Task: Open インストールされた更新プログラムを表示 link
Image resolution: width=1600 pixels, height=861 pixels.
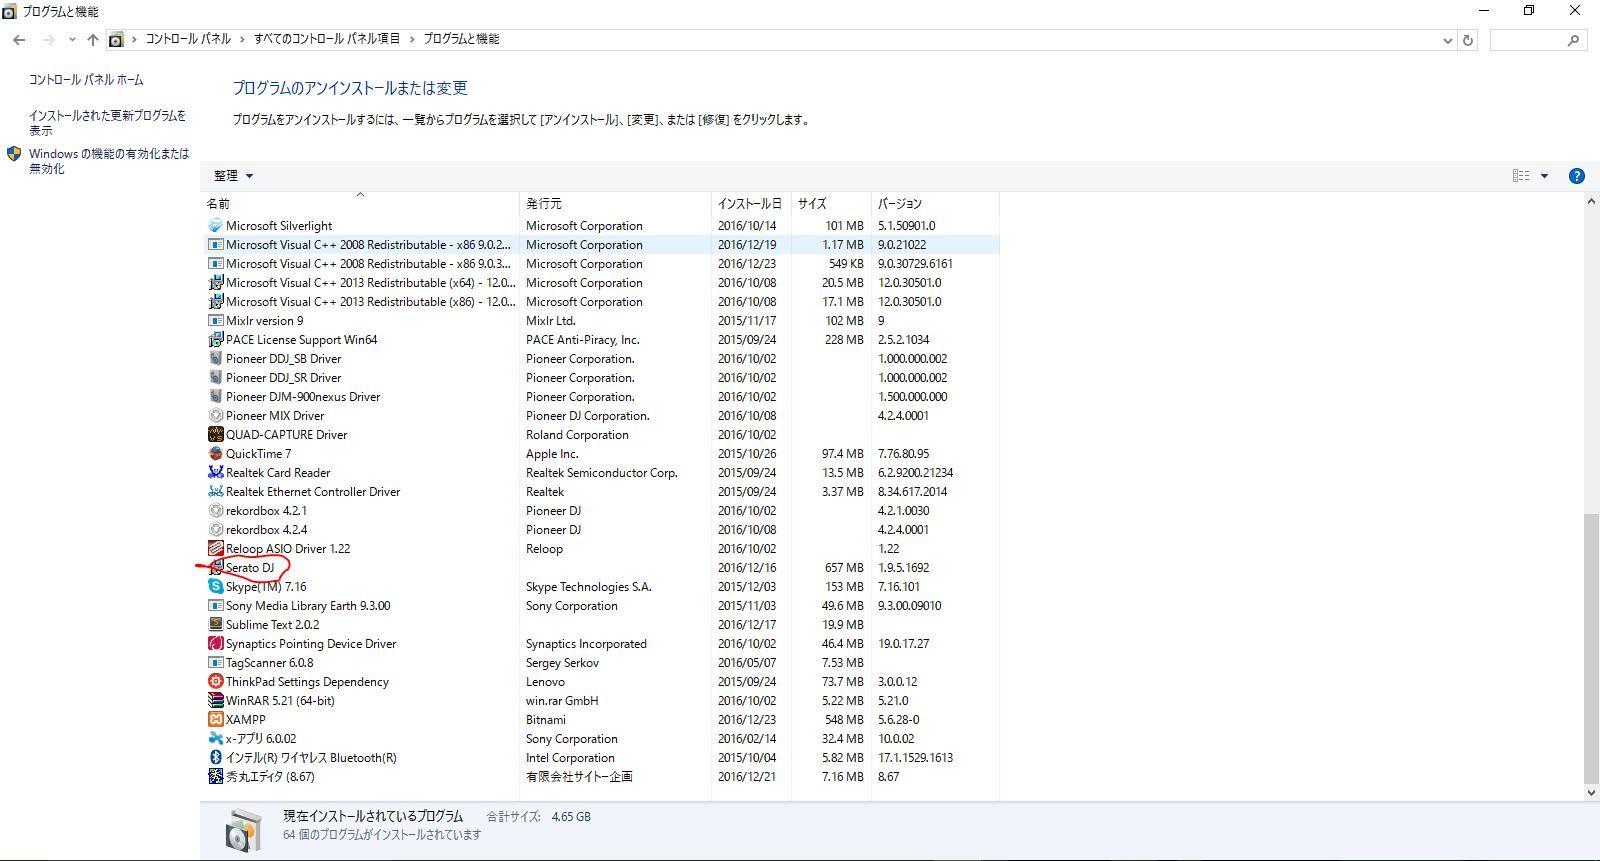Action: click(108, 123)
